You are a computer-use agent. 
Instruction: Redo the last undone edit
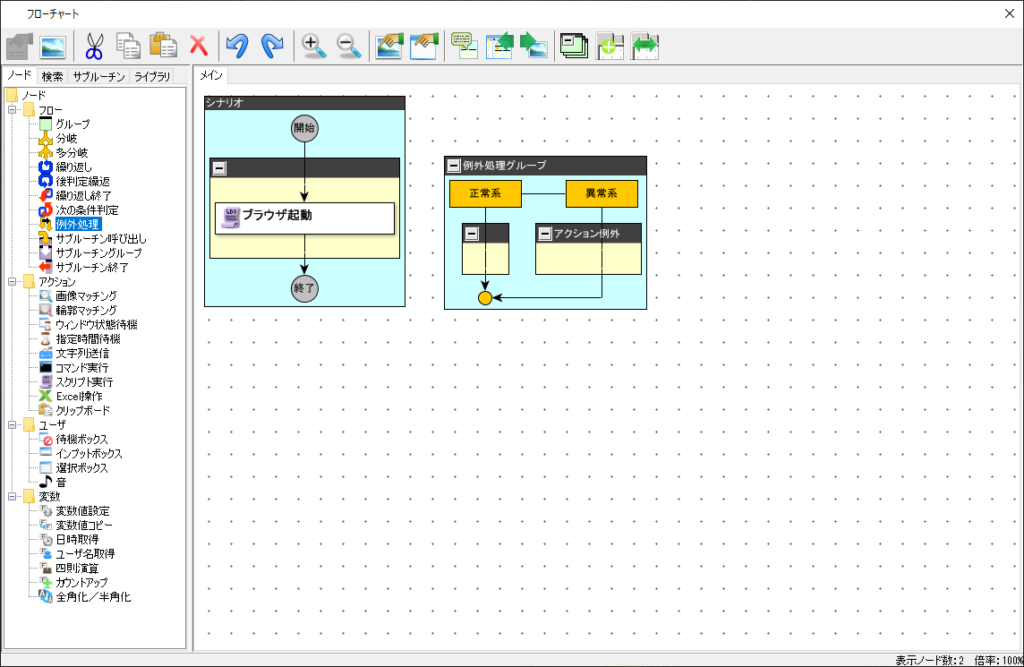point(272,46)
